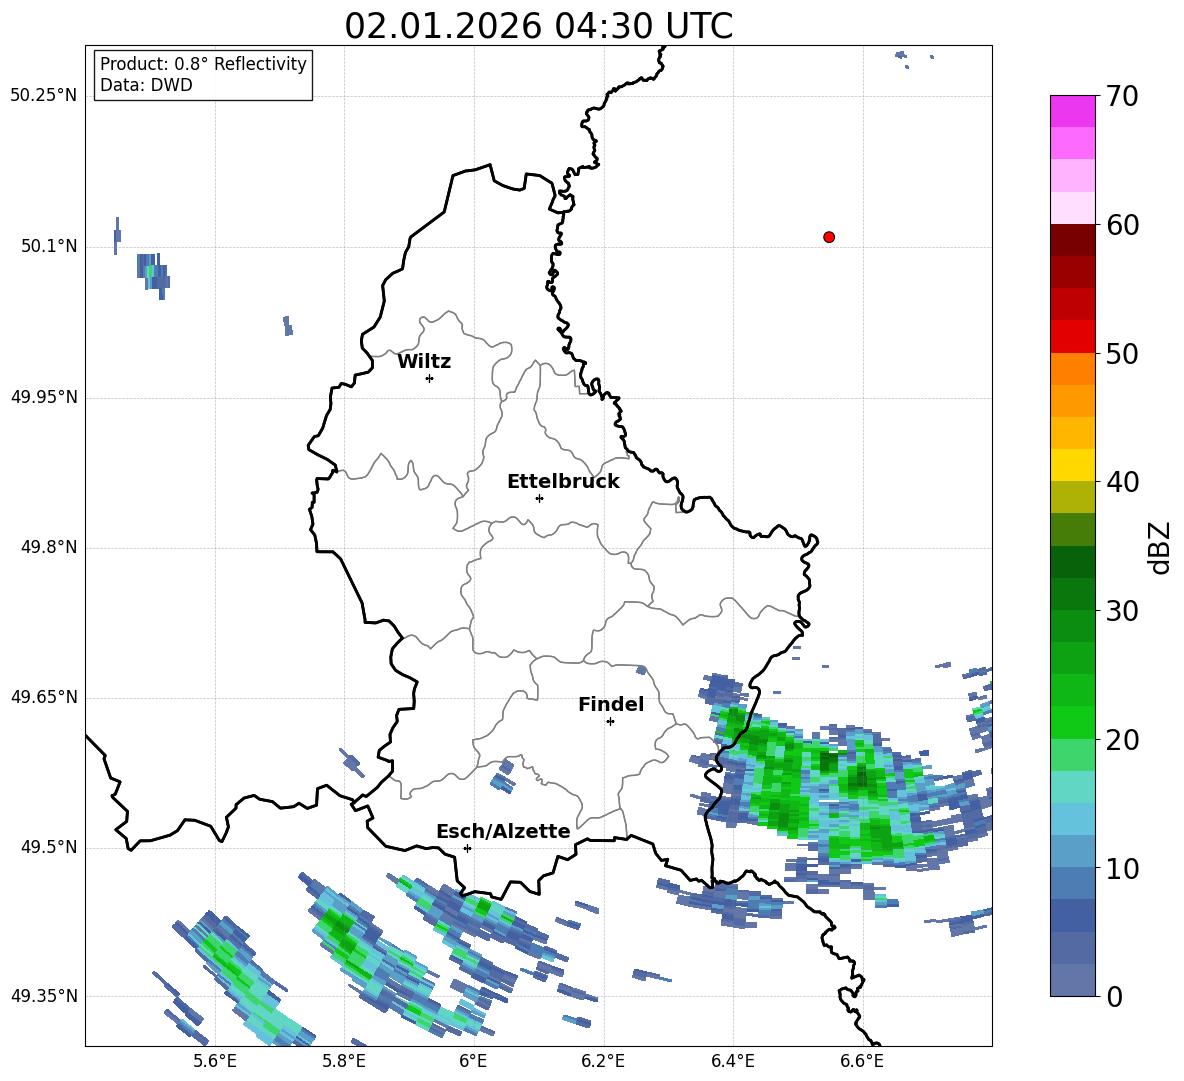The height and width of the screenshot is (1081, 1184).
Task: Click the Findel station cross marker
Action: pyautogui.click(x=610, y=722)
